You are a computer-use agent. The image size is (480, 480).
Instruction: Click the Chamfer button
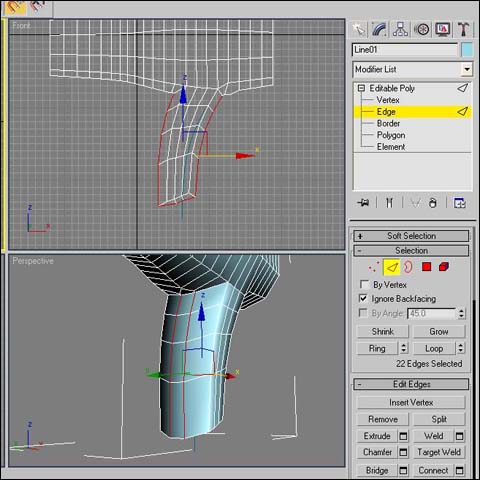[377, 452]
